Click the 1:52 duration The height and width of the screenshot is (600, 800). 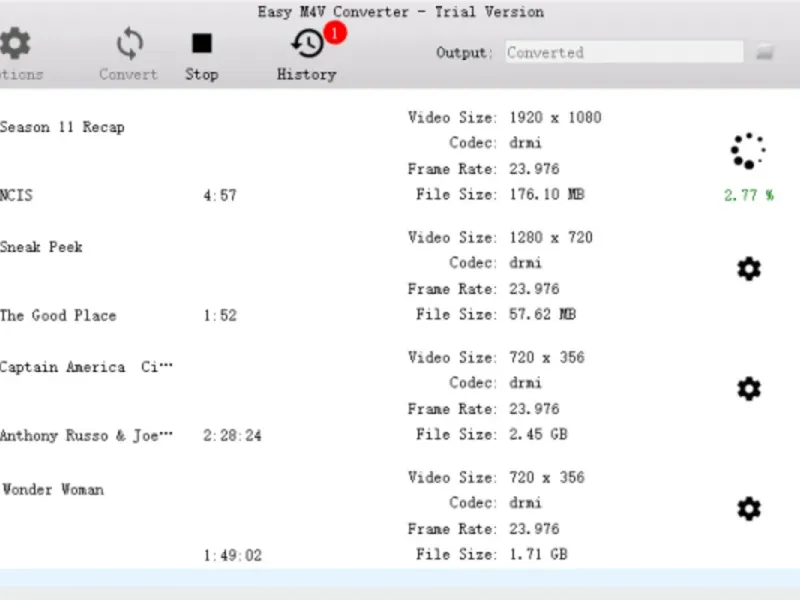click(220, 315)
